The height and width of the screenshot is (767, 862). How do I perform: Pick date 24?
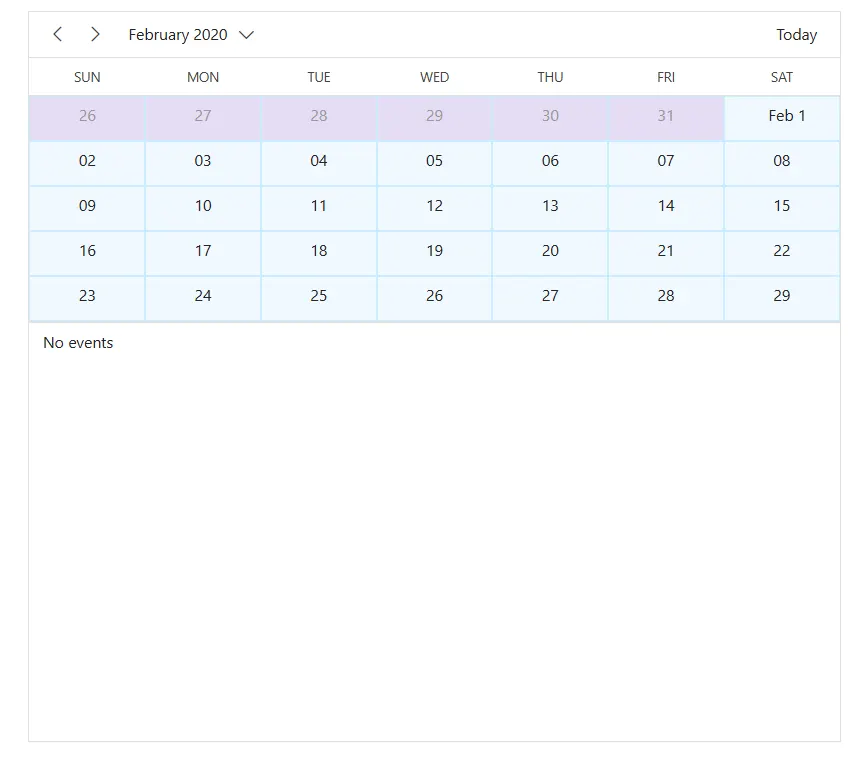coord(203,299)
